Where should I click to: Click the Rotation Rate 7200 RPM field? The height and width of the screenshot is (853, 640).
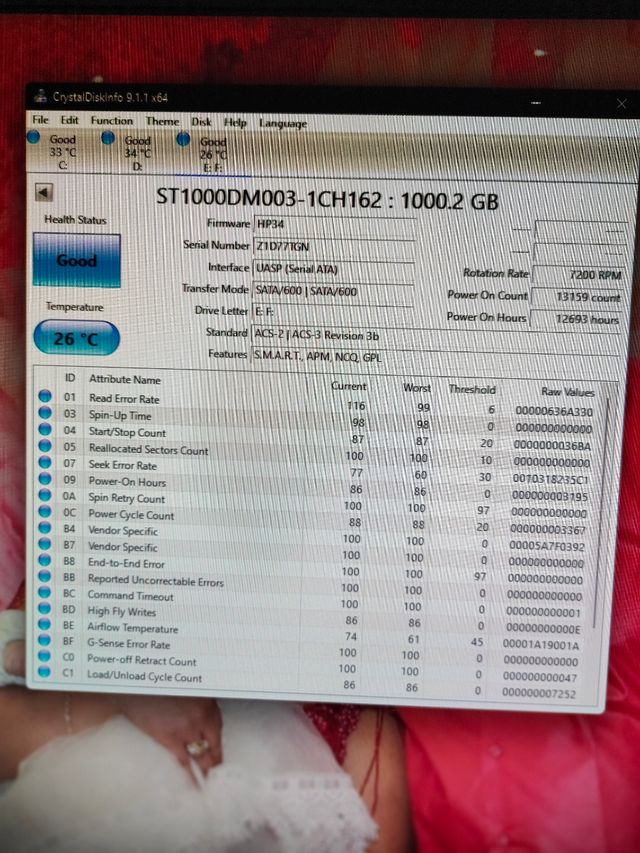(579, 275)
